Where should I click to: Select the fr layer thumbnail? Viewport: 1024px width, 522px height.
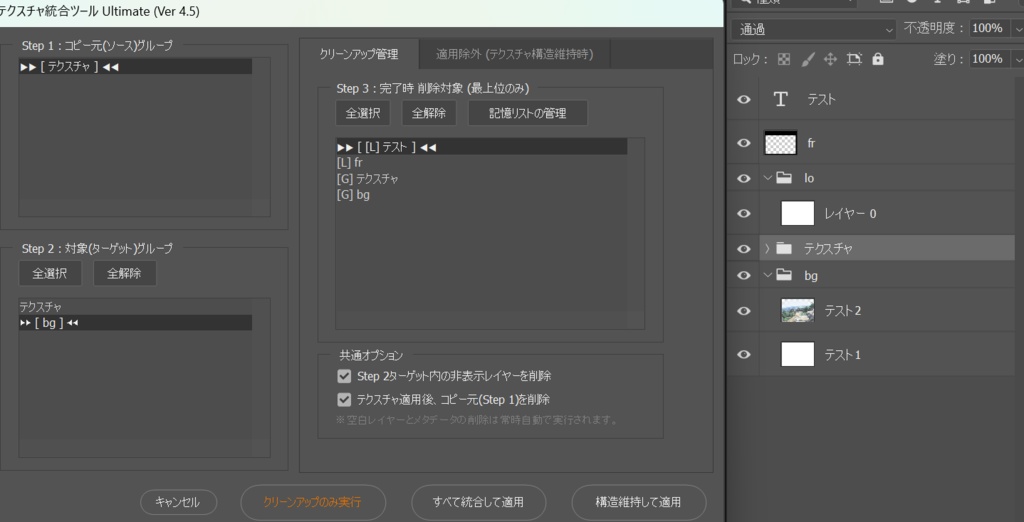[x=780, y=142]
